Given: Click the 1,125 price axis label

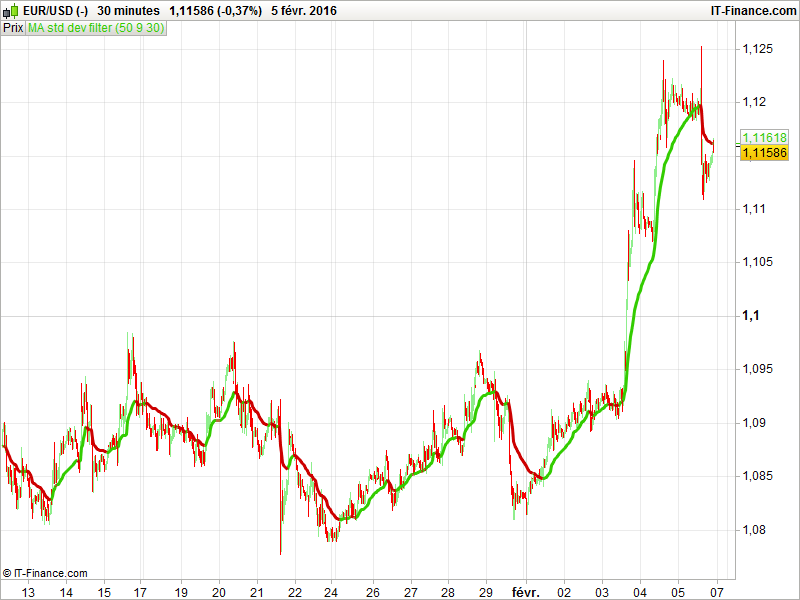Looking at the screenshot, I should 757,47.
